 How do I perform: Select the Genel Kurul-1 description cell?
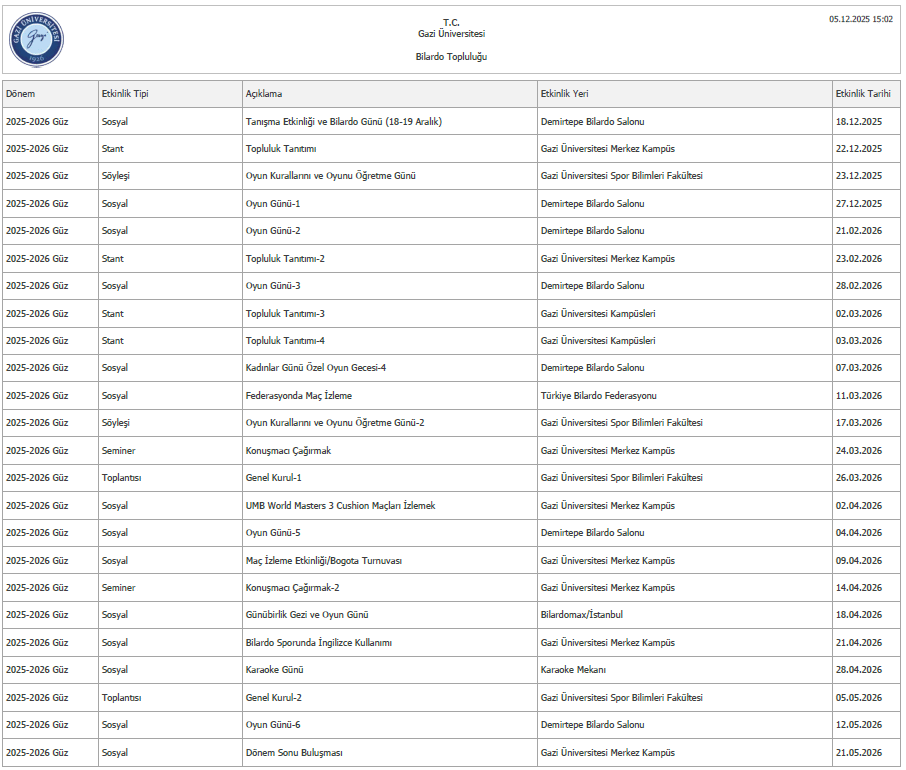[x=273, y=478]
